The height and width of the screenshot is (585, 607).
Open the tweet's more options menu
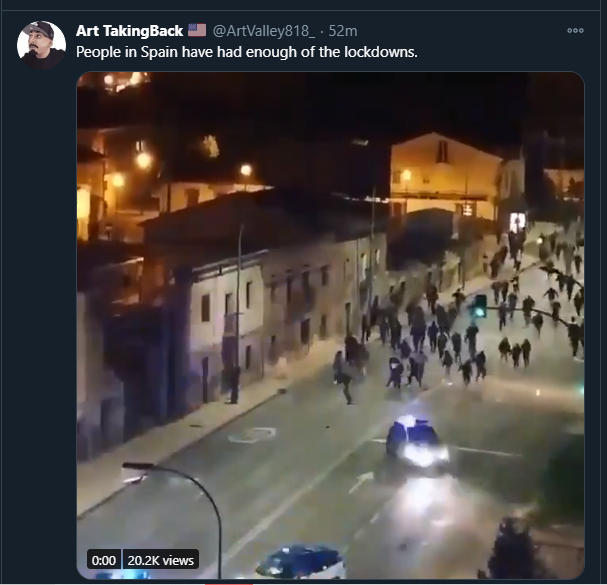(x=575, y=31)
